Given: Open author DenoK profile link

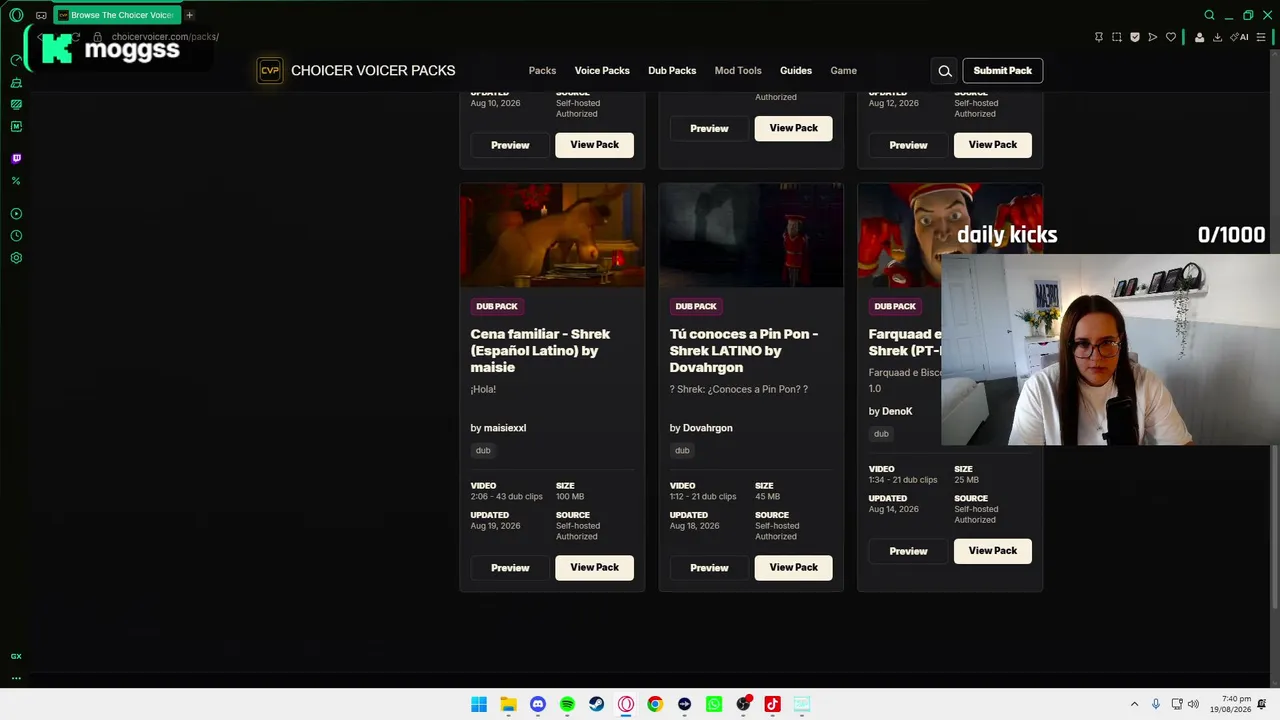Looking at the screenshot, I should click(x=897, y=411).
